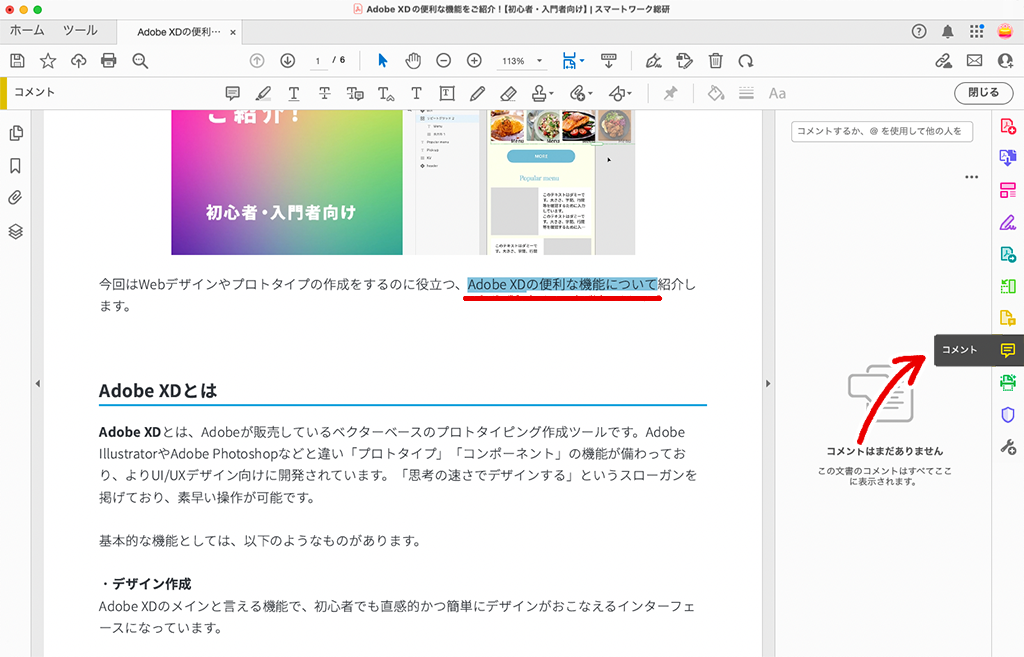
Task: Open the drawing shapes dropdown
Action: click(620, 93)
